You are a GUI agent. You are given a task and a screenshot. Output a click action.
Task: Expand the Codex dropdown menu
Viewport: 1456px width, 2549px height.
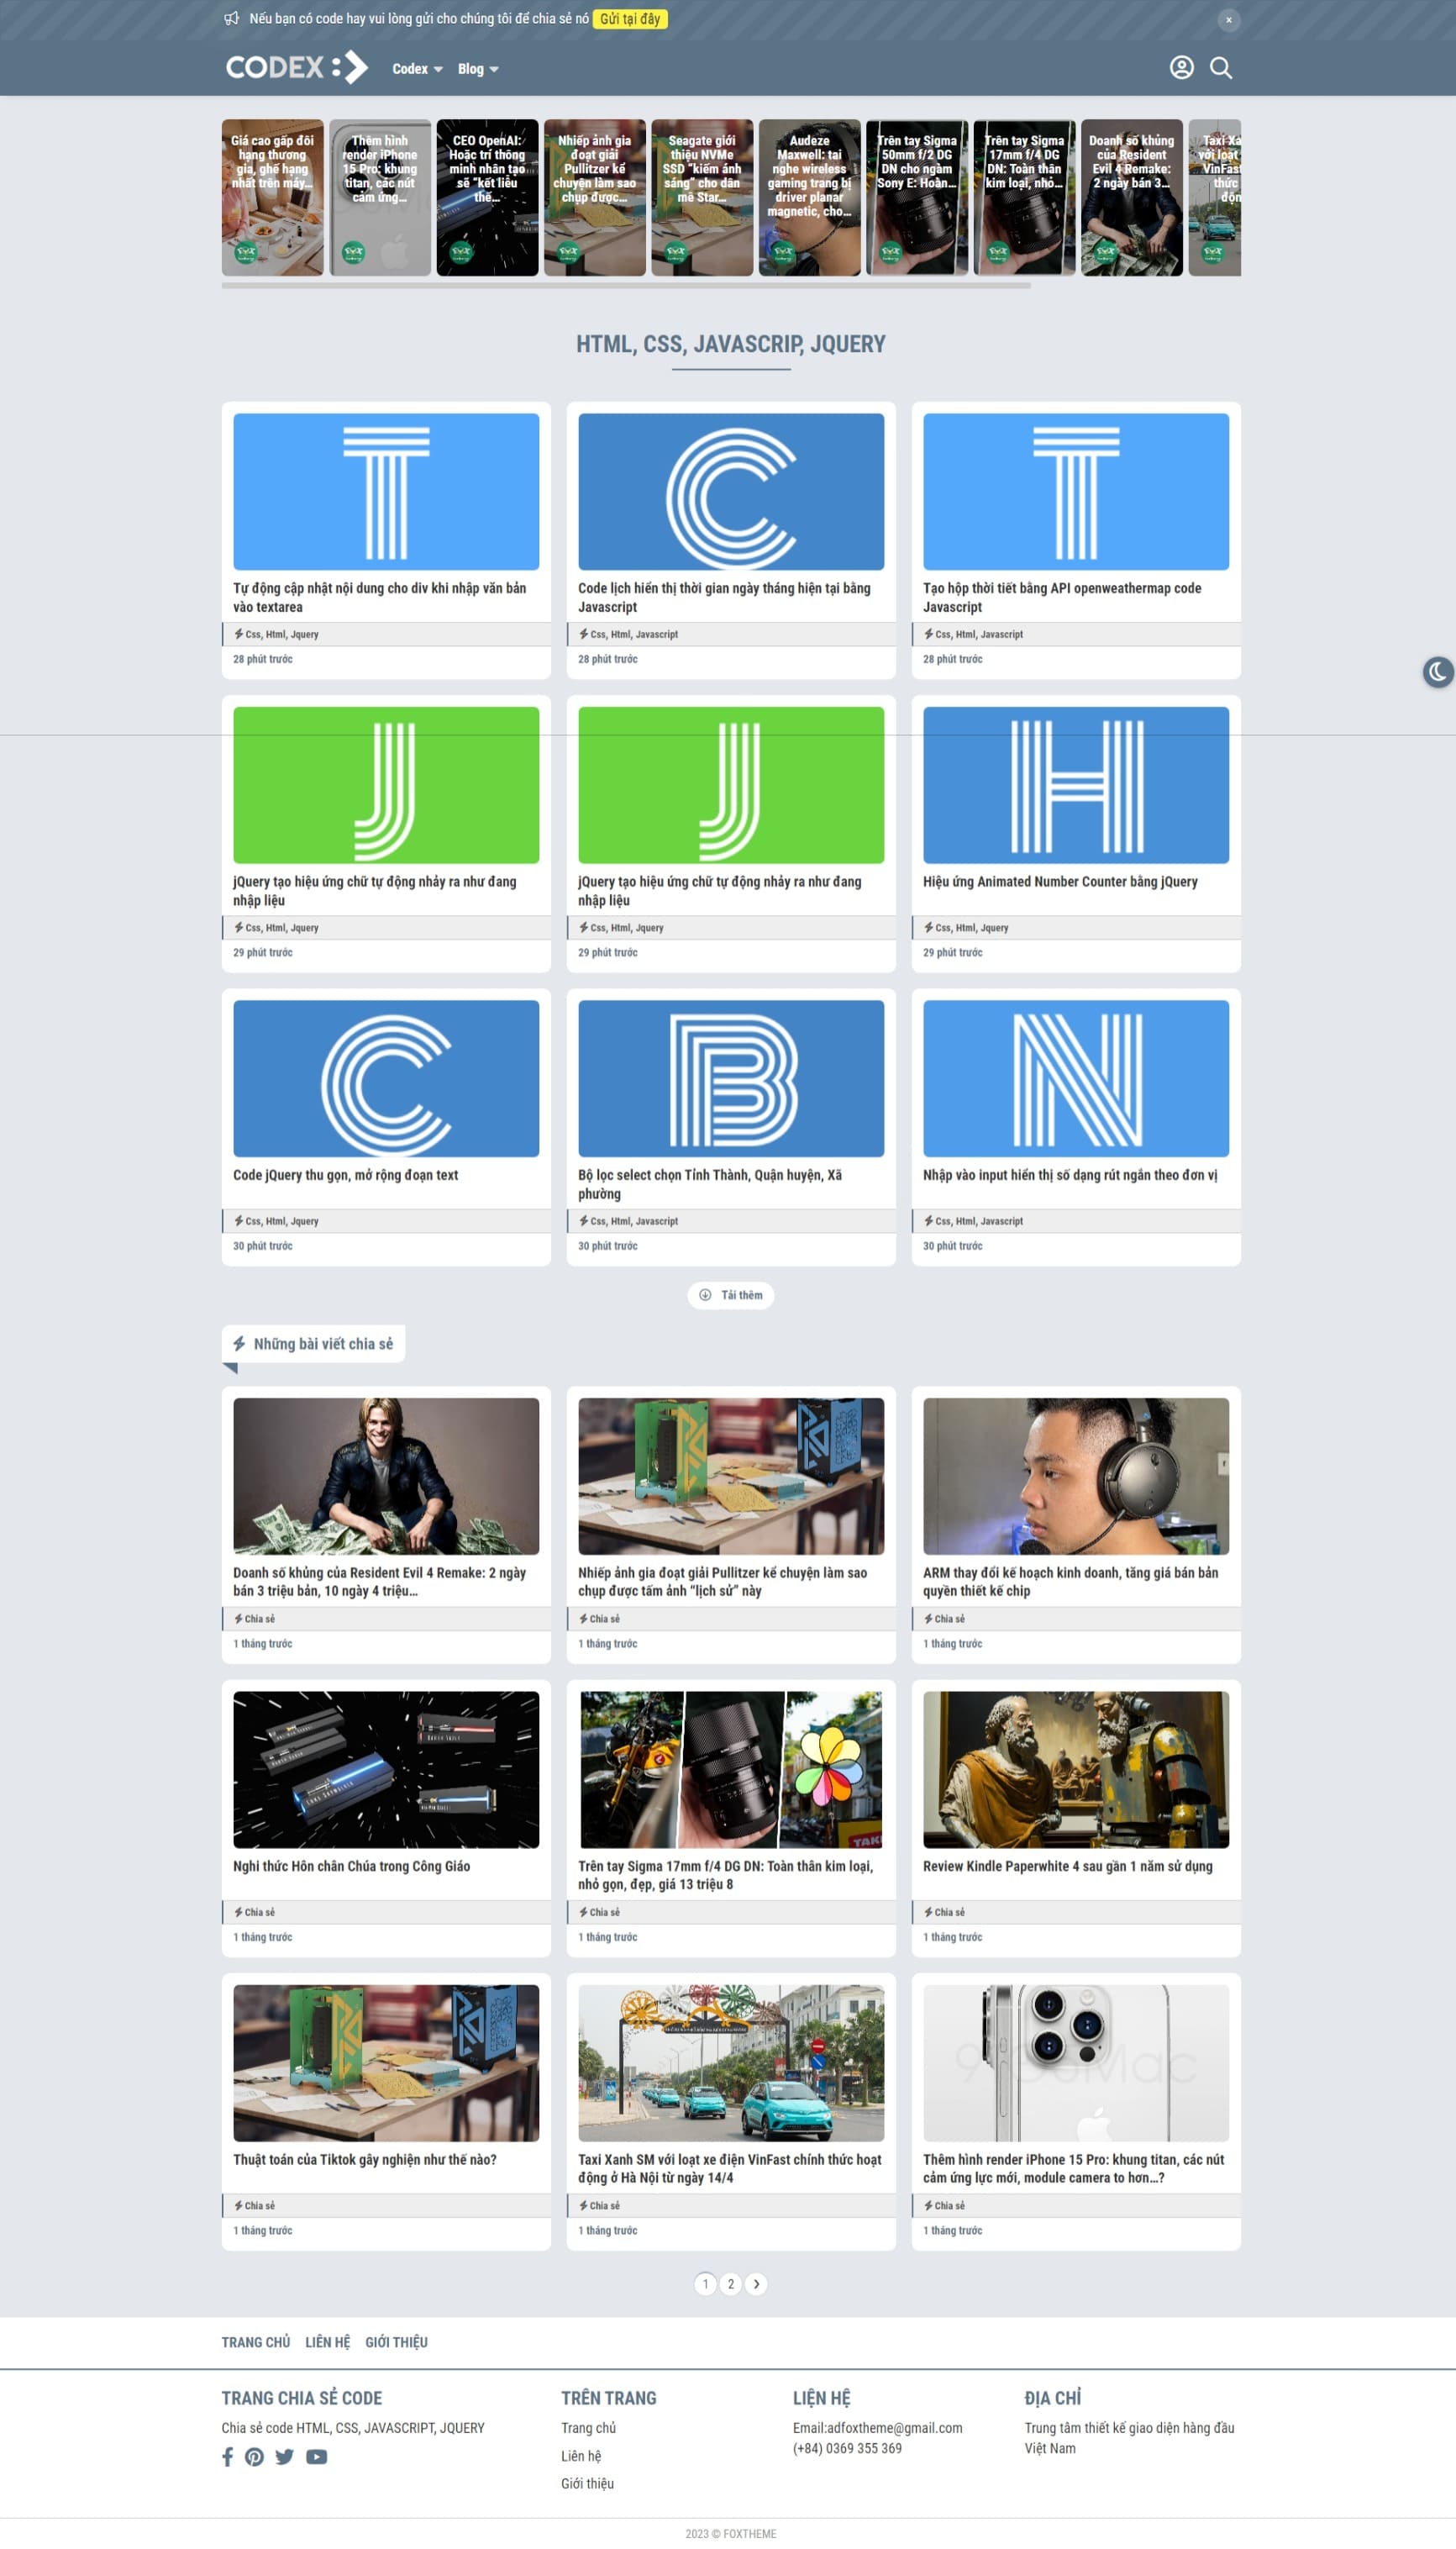(417, 69)
